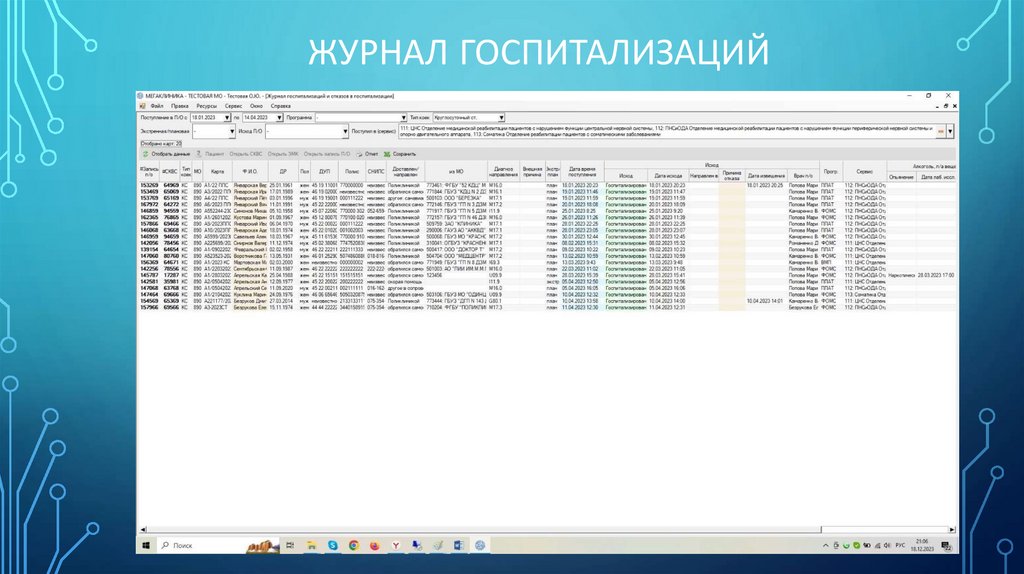Expand the Программа dropdown

point(403,118)
